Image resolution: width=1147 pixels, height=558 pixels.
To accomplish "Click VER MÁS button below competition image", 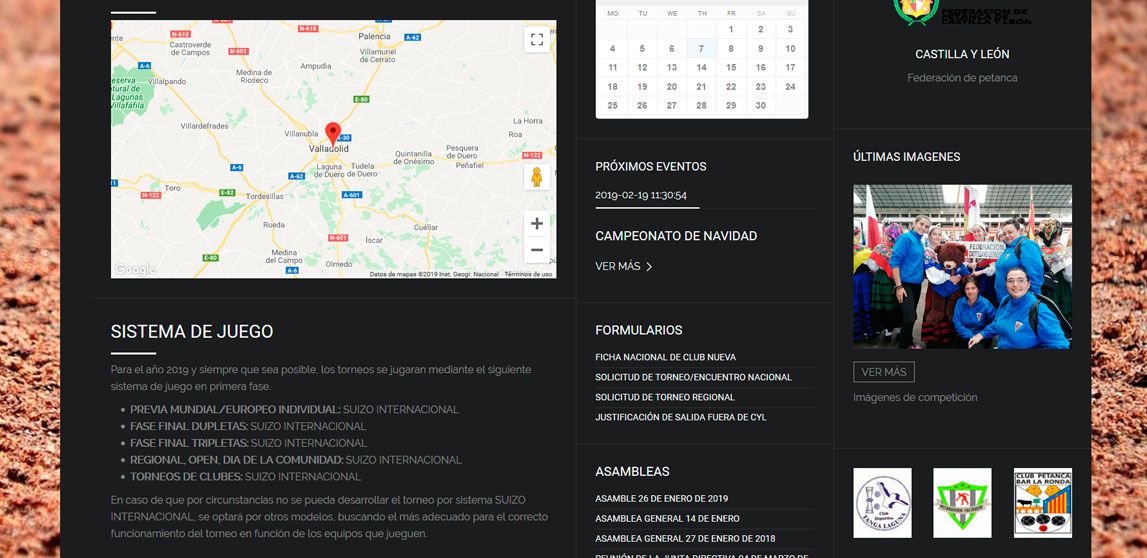I will pyautogui.click(x=883, y=372).
